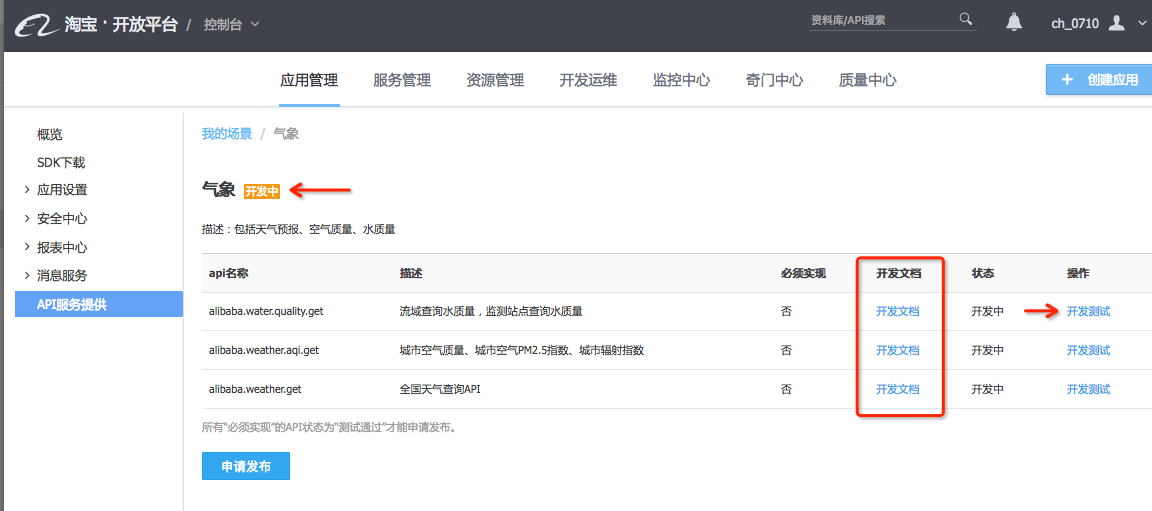Image resolution: width=1152 pixels, height=511 pixels.
Task: Click 开发测试 for alibaba.water.quality.get
Action: tap(1089, 311)
